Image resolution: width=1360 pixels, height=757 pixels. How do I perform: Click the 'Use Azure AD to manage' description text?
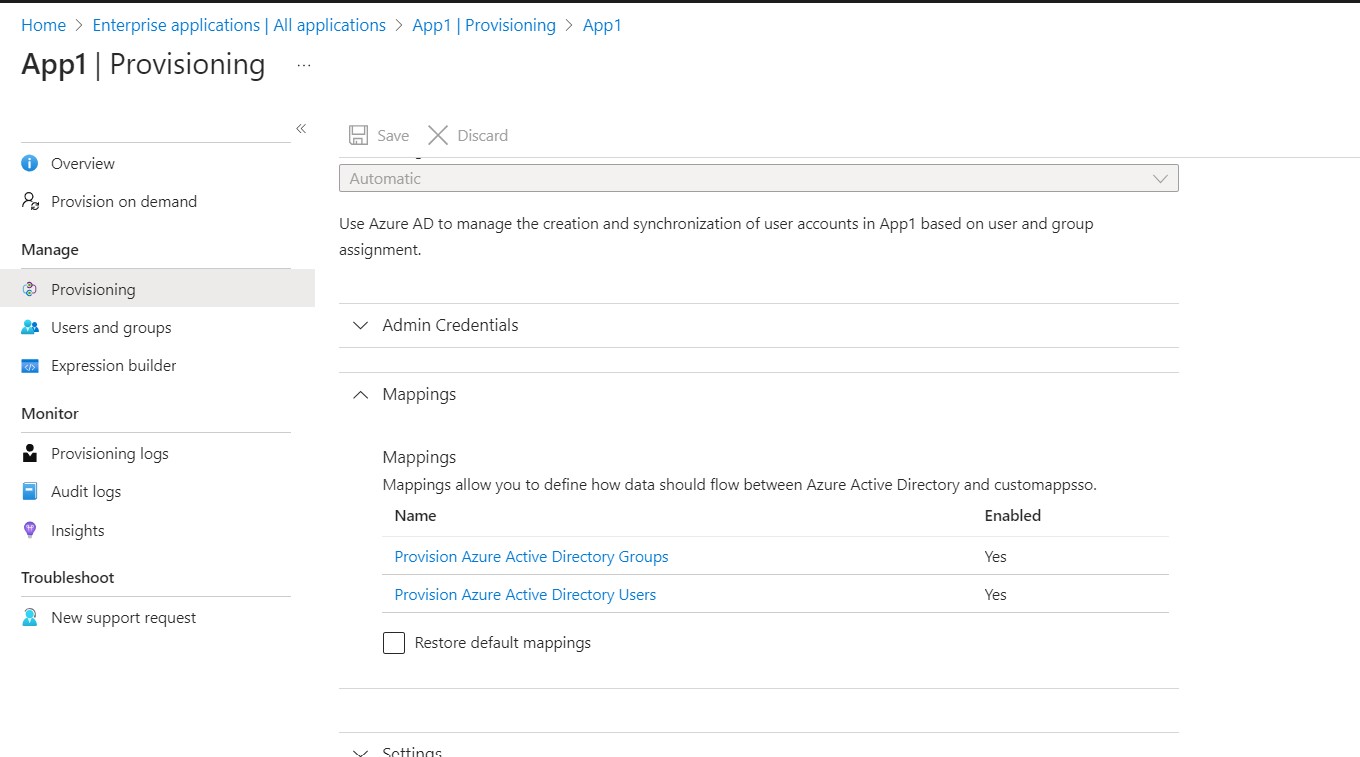[716, 236]
